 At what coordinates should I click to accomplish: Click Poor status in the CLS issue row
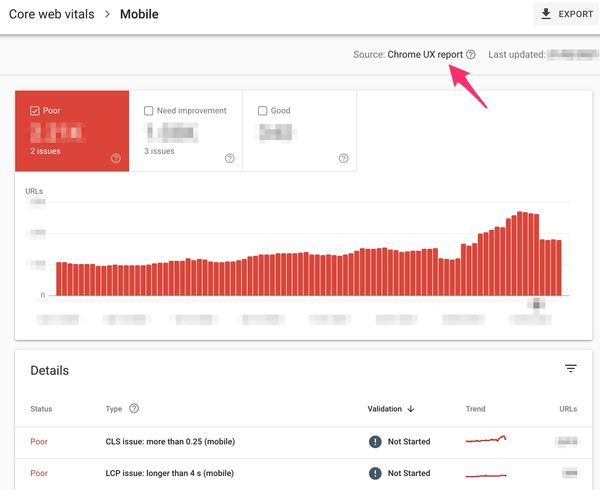(x=39, y=442)
